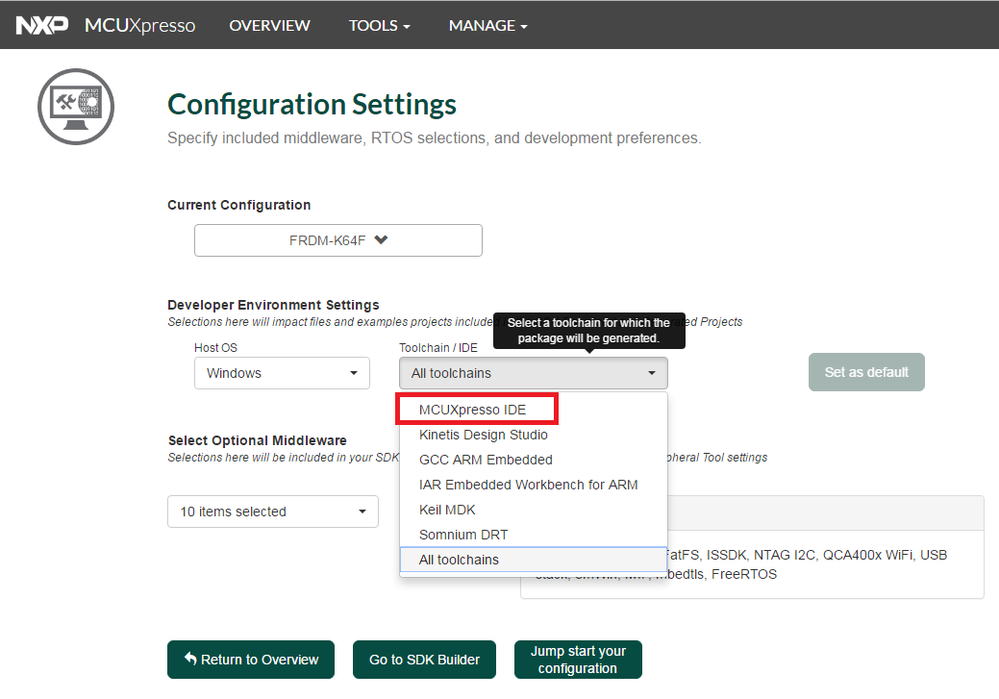Open the FRDM-K64F configuration dropdown
The height and width of the screenshot is (699, 999).
[x=338, y=240]
